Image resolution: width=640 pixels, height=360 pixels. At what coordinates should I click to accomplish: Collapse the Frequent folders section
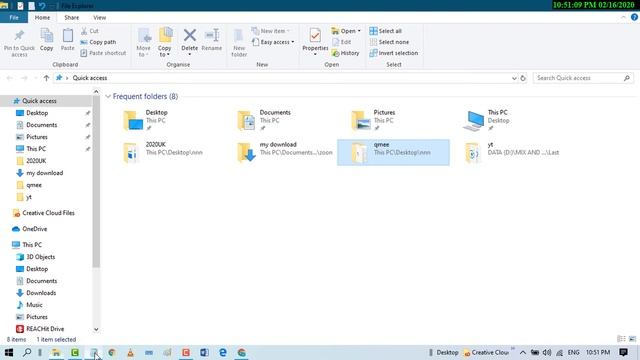point(108,96)
